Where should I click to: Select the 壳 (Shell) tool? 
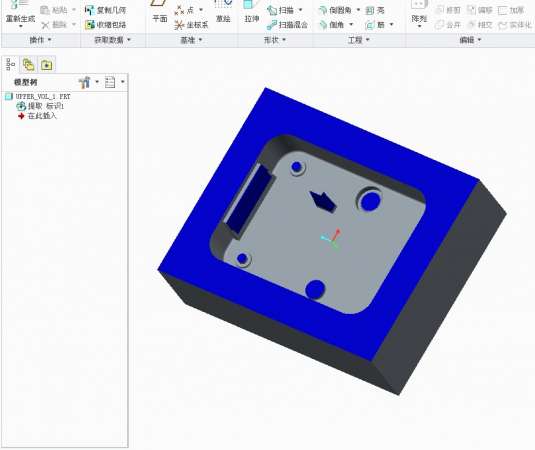(x=375, y=11)
